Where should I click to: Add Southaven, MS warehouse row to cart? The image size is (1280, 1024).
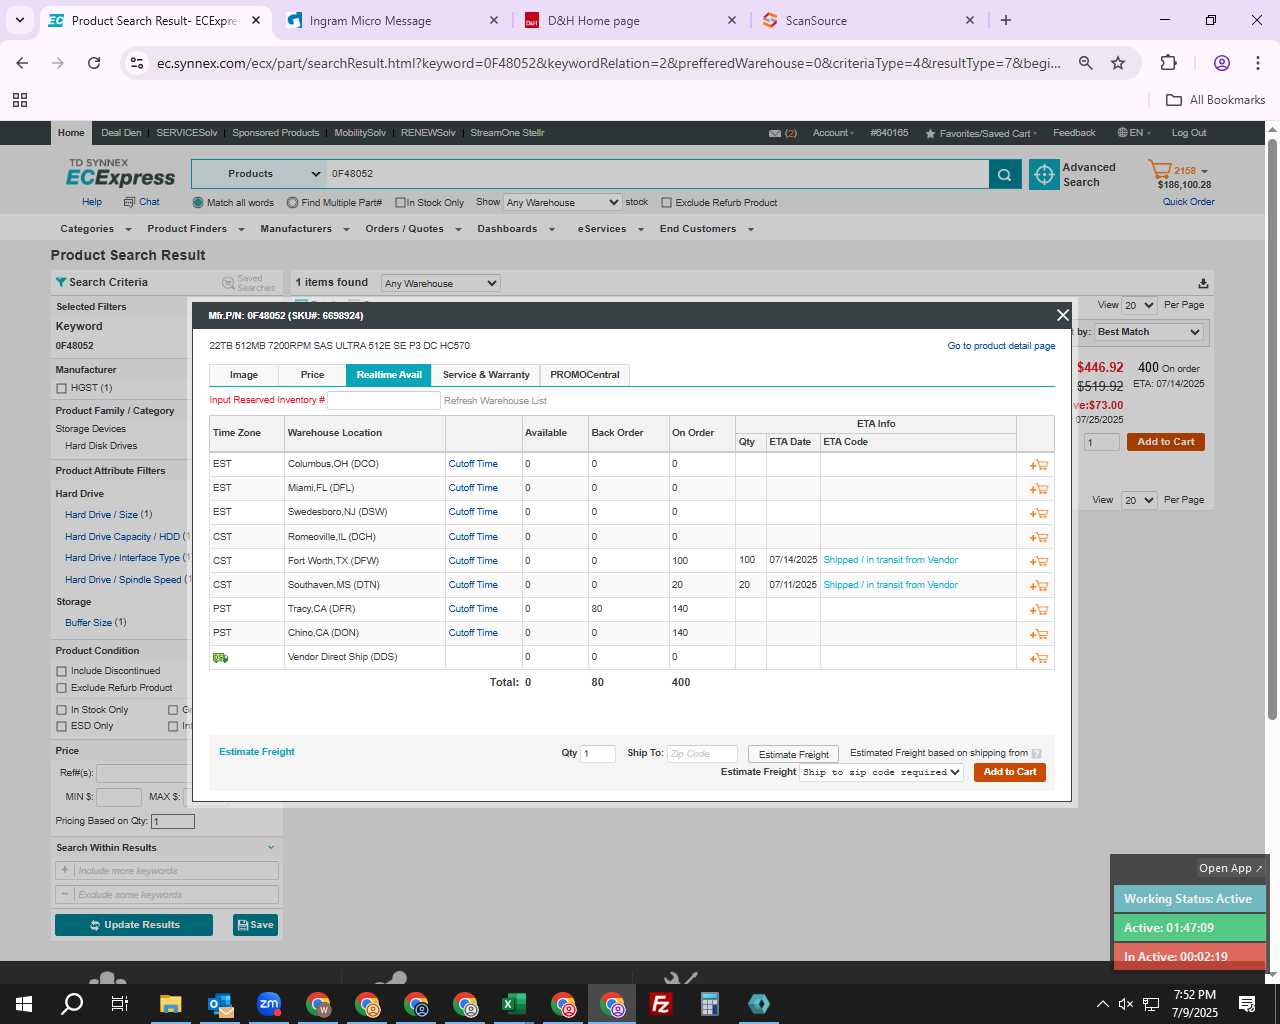click(1038, 586)
